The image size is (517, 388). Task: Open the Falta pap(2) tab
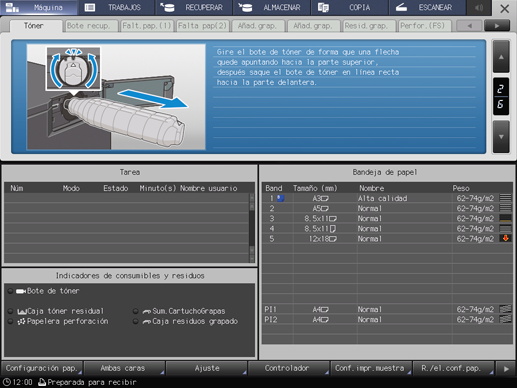tap(202, 26)
